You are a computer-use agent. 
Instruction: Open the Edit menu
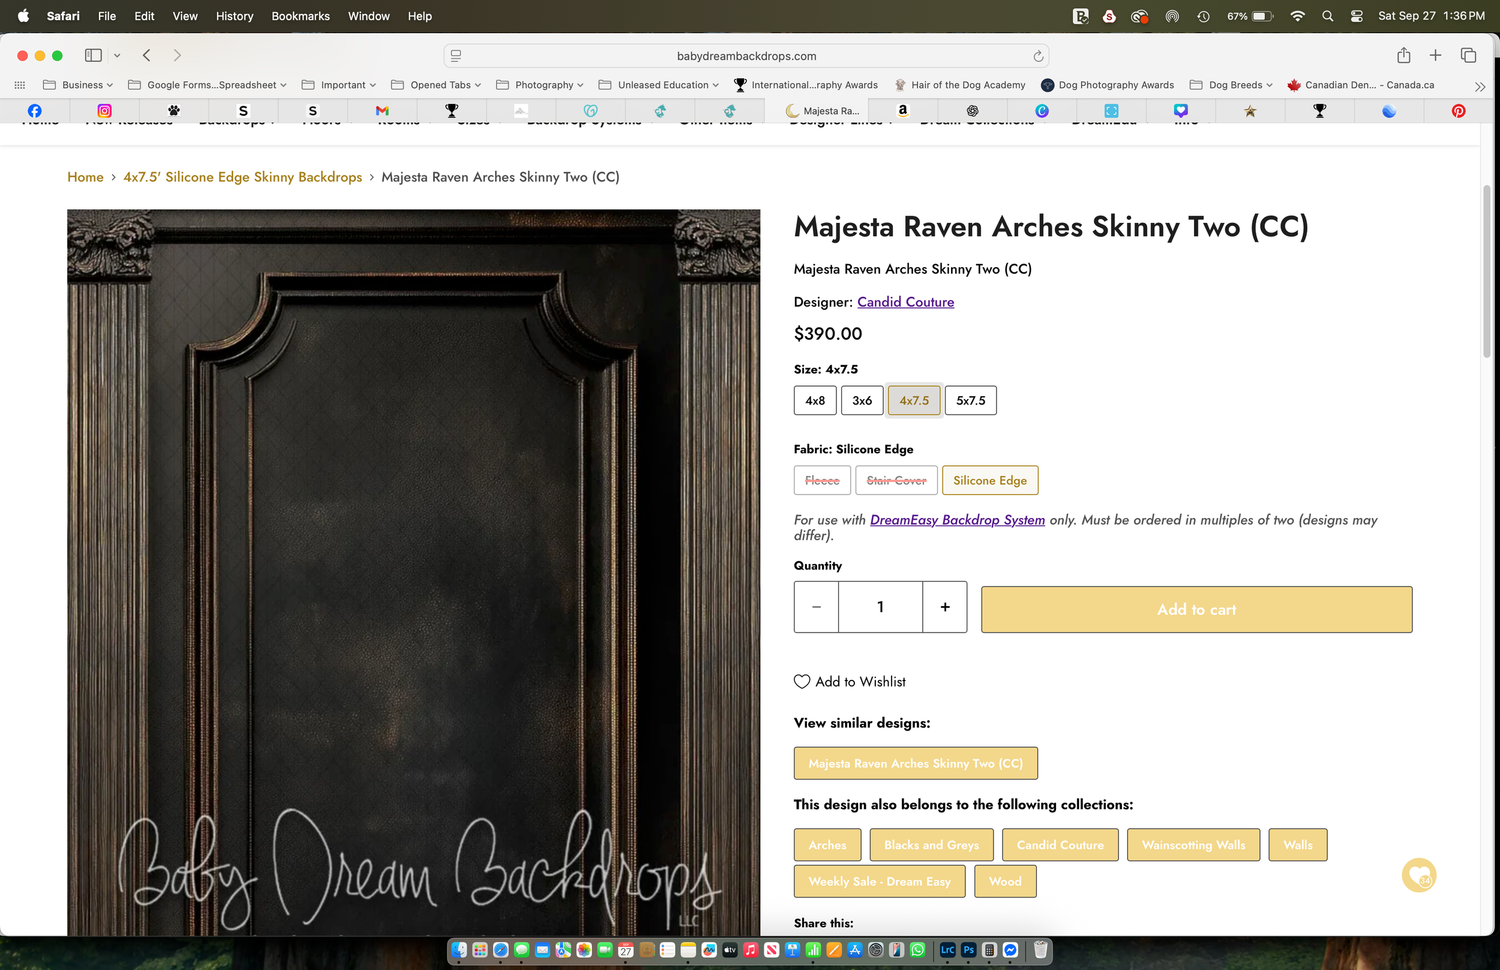[144, 16]
